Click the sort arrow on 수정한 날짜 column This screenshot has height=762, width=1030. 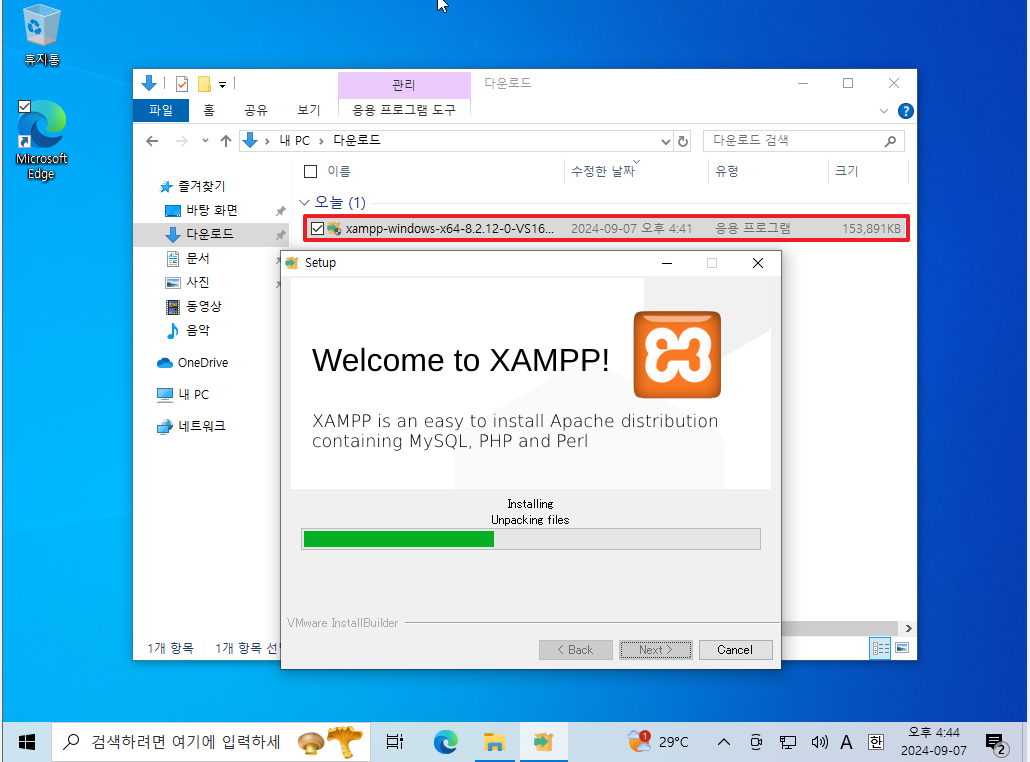point(636,162)
